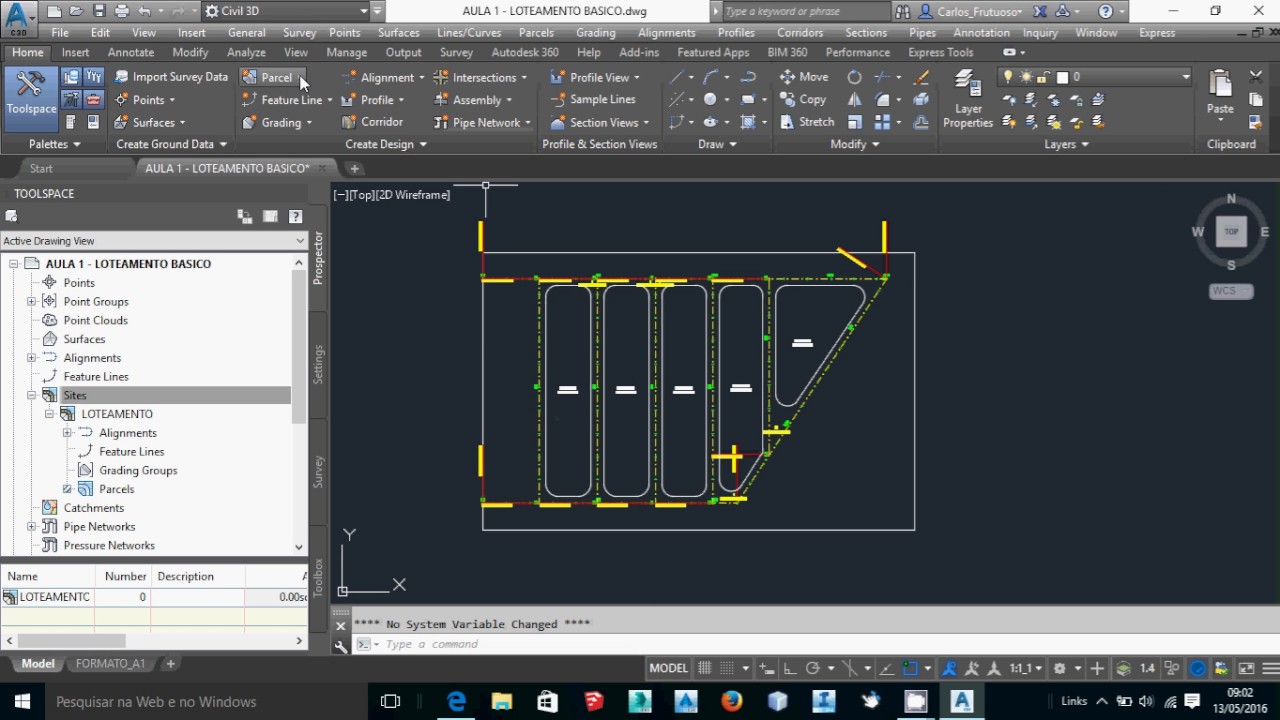Open the Help question-mark icon in title bar
Screen dimensions: 1280x720
[1105, 11]
